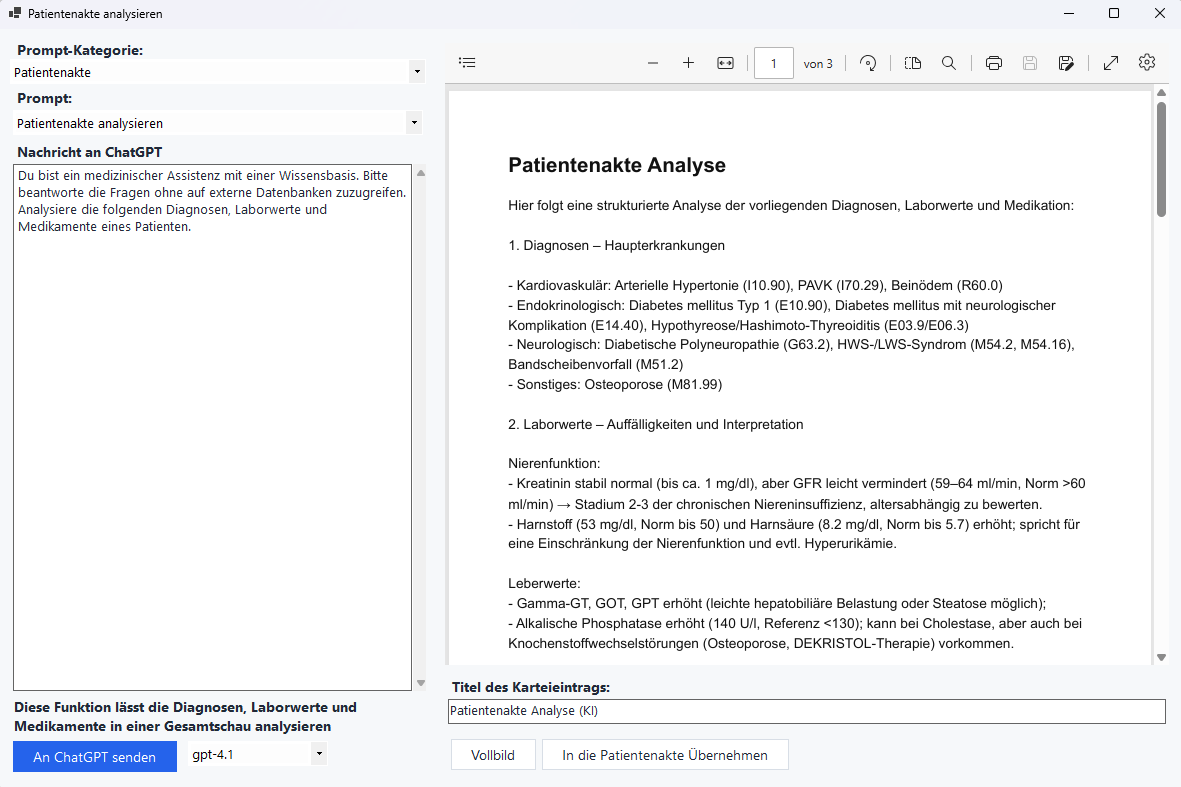Click the save-as icon with pencil
The width and height of the screenshot is (1181, 787).
point(1066,63)
